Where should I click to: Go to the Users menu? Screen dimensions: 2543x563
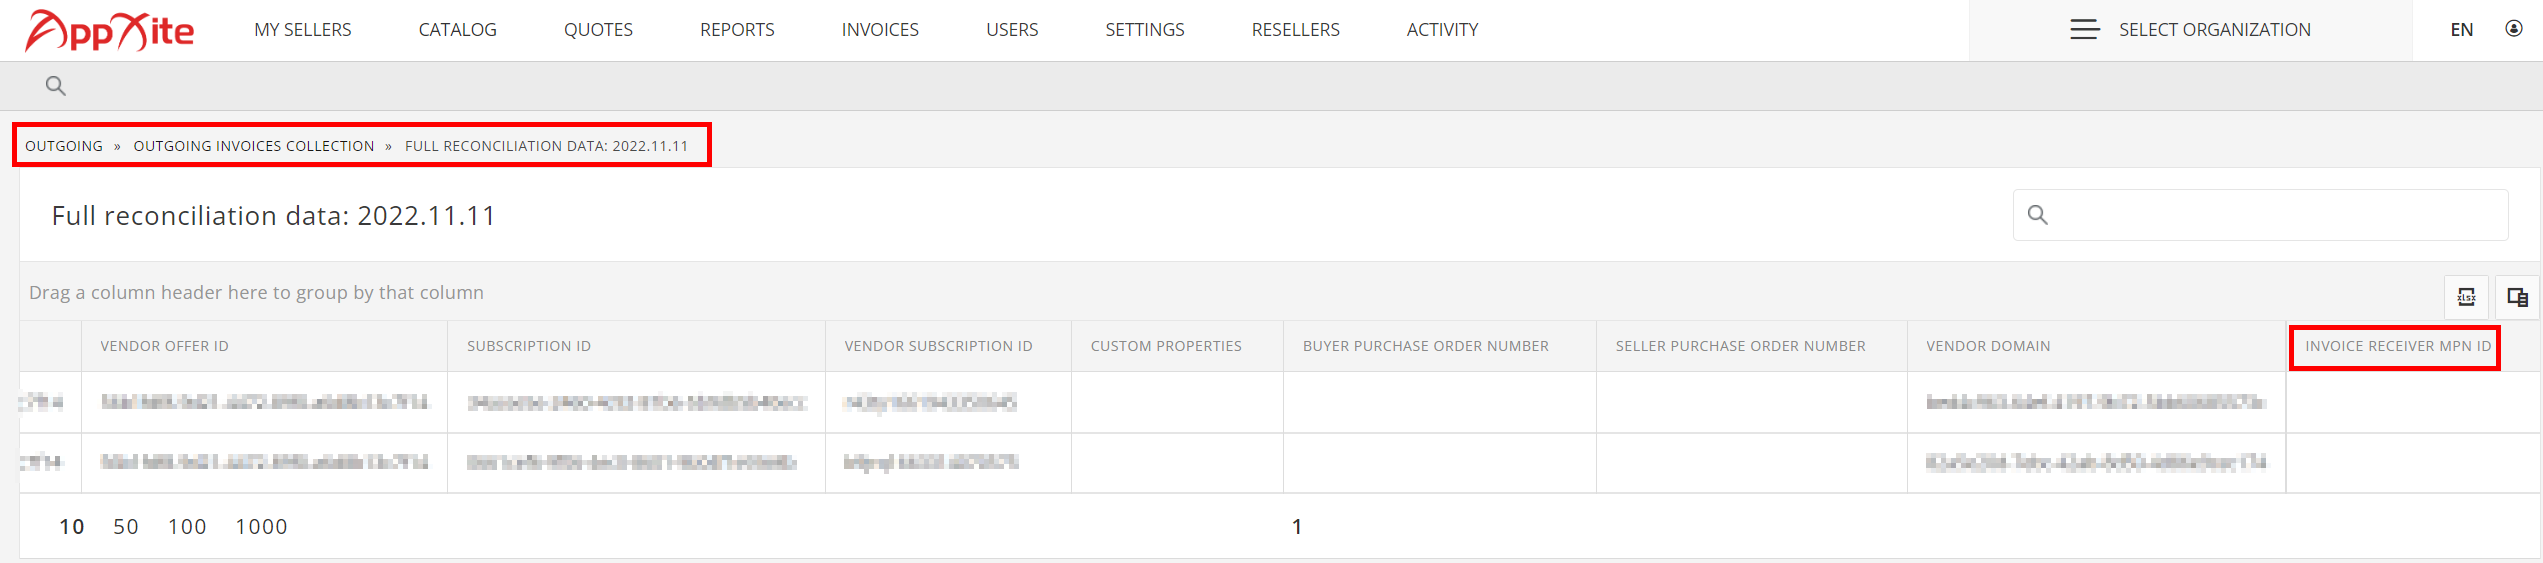click(1012, 30)
